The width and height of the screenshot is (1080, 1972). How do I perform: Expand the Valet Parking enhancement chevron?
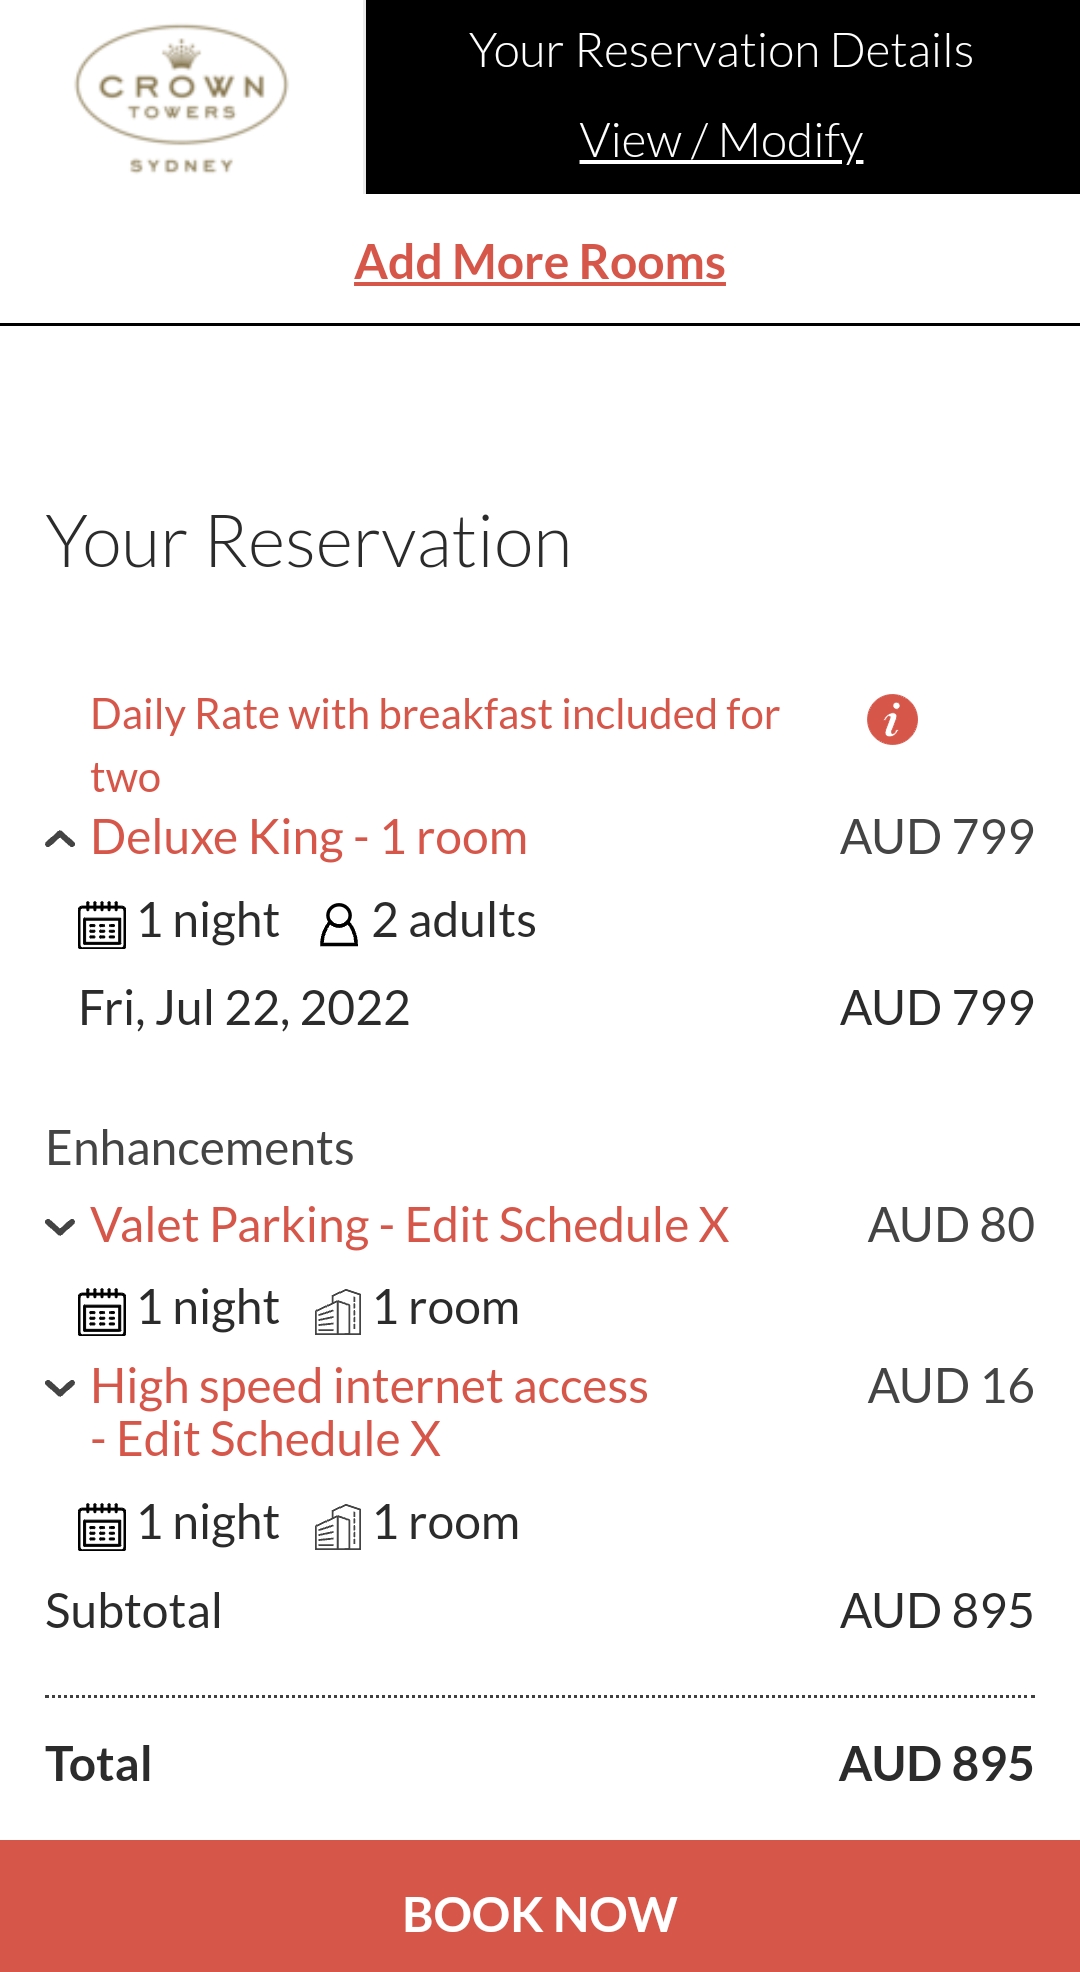tap(60, 1227)
